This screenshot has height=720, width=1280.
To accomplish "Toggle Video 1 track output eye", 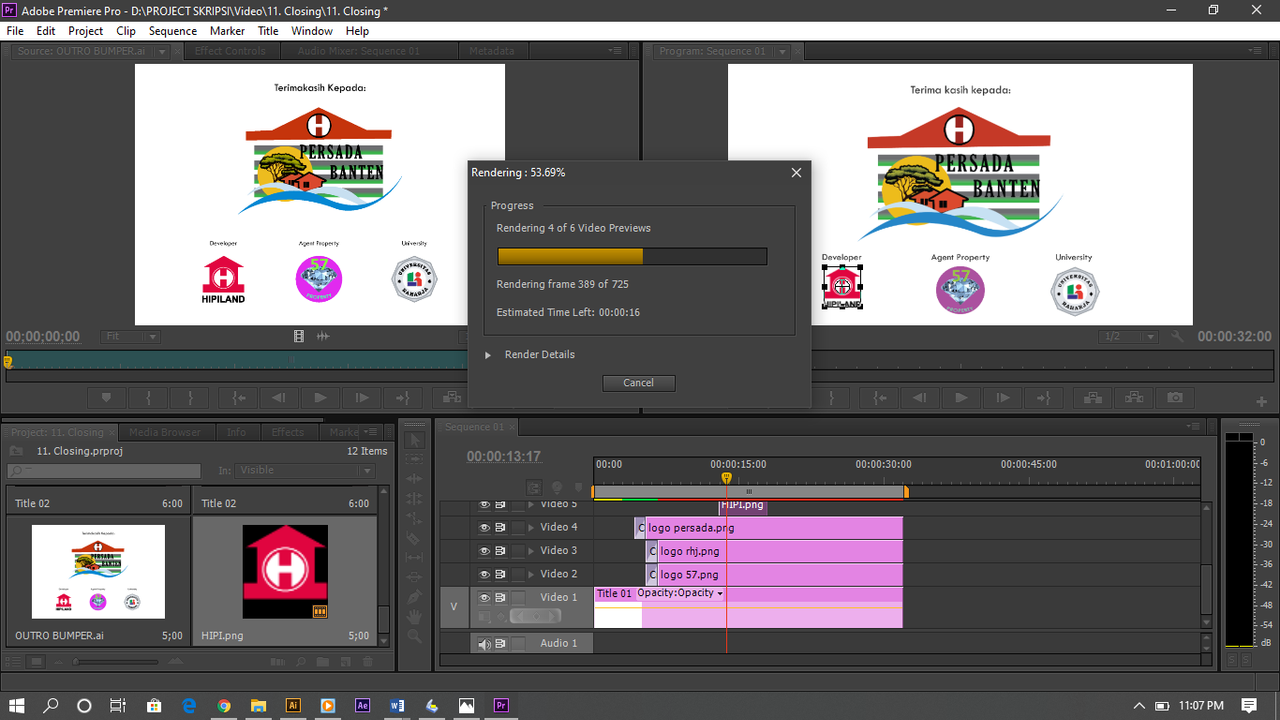I will pos(484,598).
